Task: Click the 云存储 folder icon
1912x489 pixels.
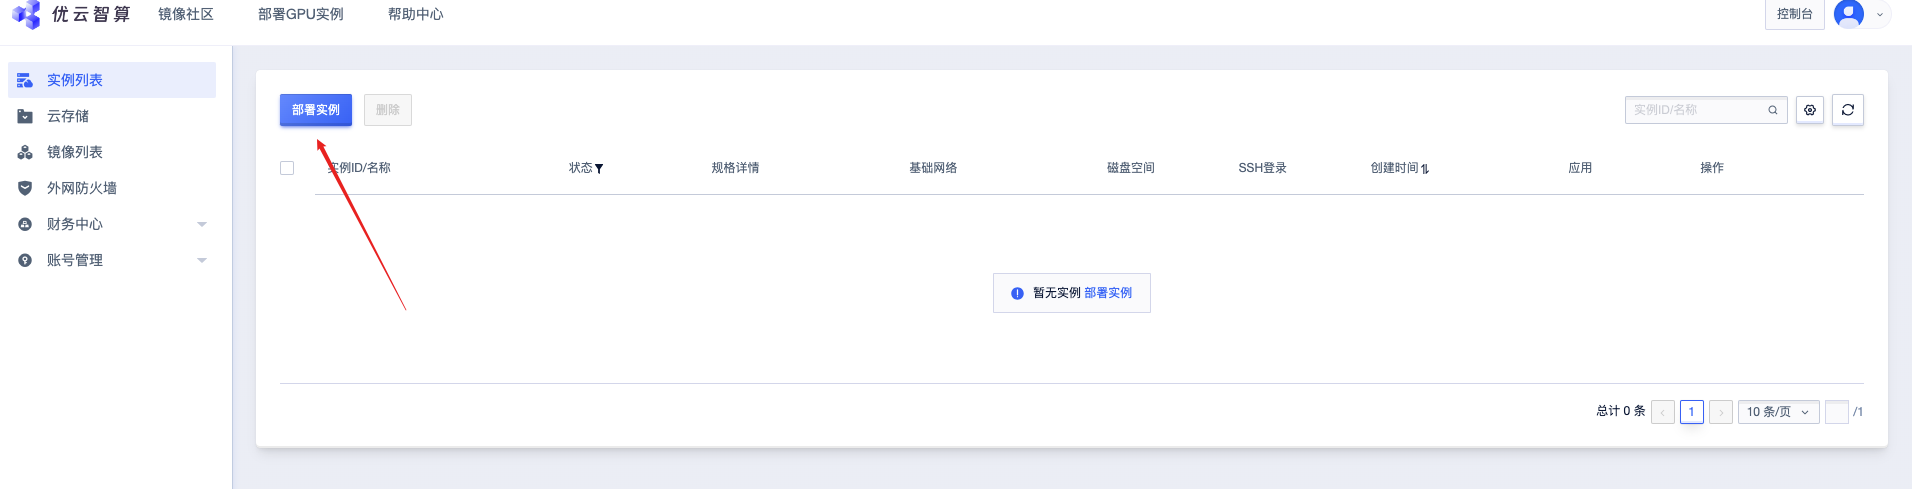Action: point(25,116)
